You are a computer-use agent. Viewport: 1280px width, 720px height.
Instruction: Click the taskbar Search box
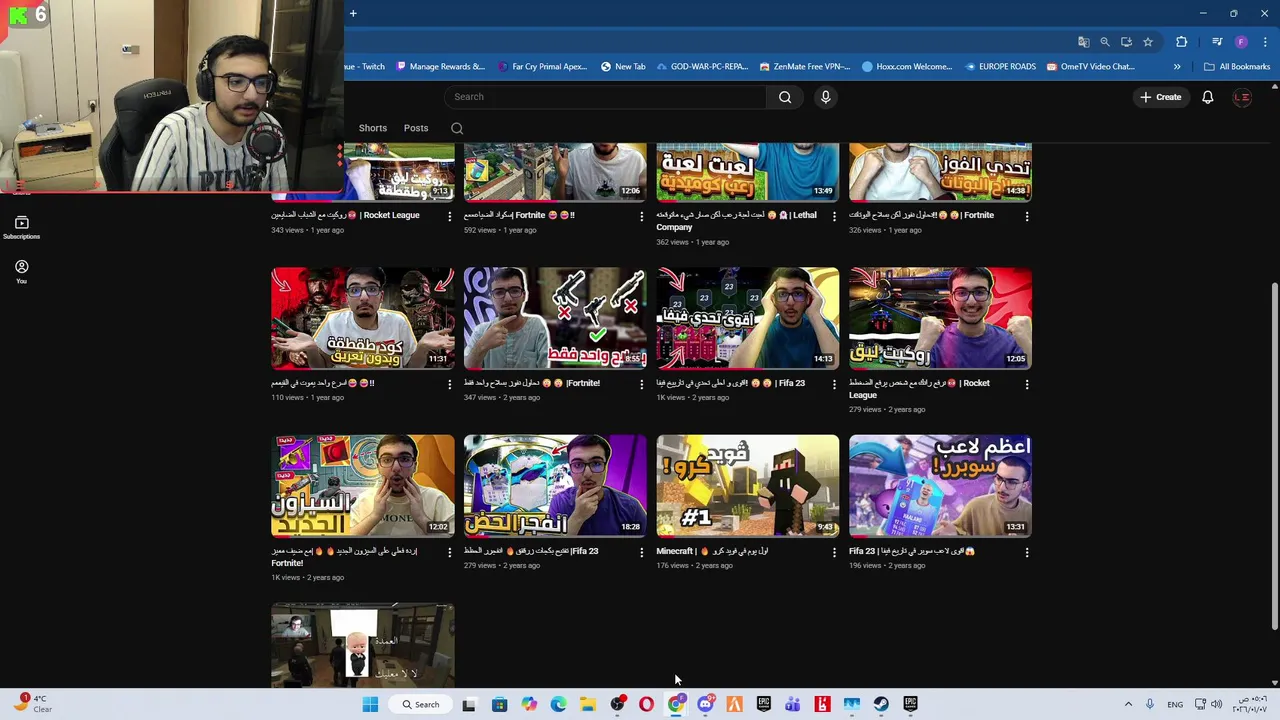click(420, 704)
